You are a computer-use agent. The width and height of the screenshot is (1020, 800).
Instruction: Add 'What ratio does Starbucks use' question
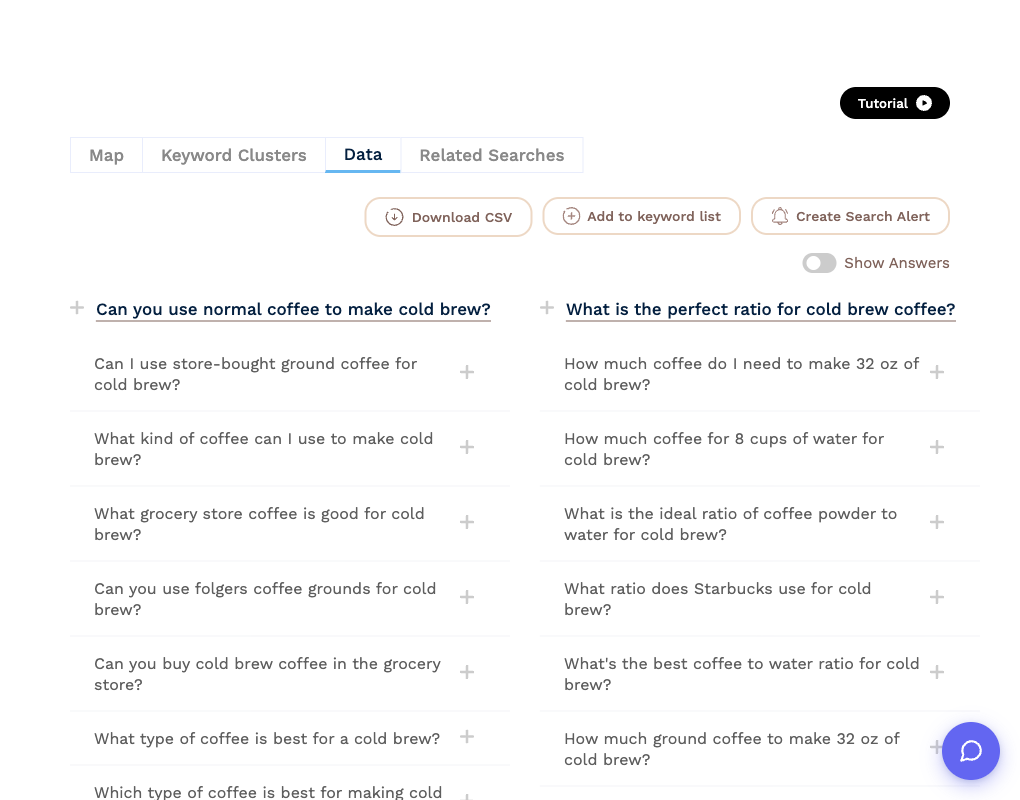(937, 597)
